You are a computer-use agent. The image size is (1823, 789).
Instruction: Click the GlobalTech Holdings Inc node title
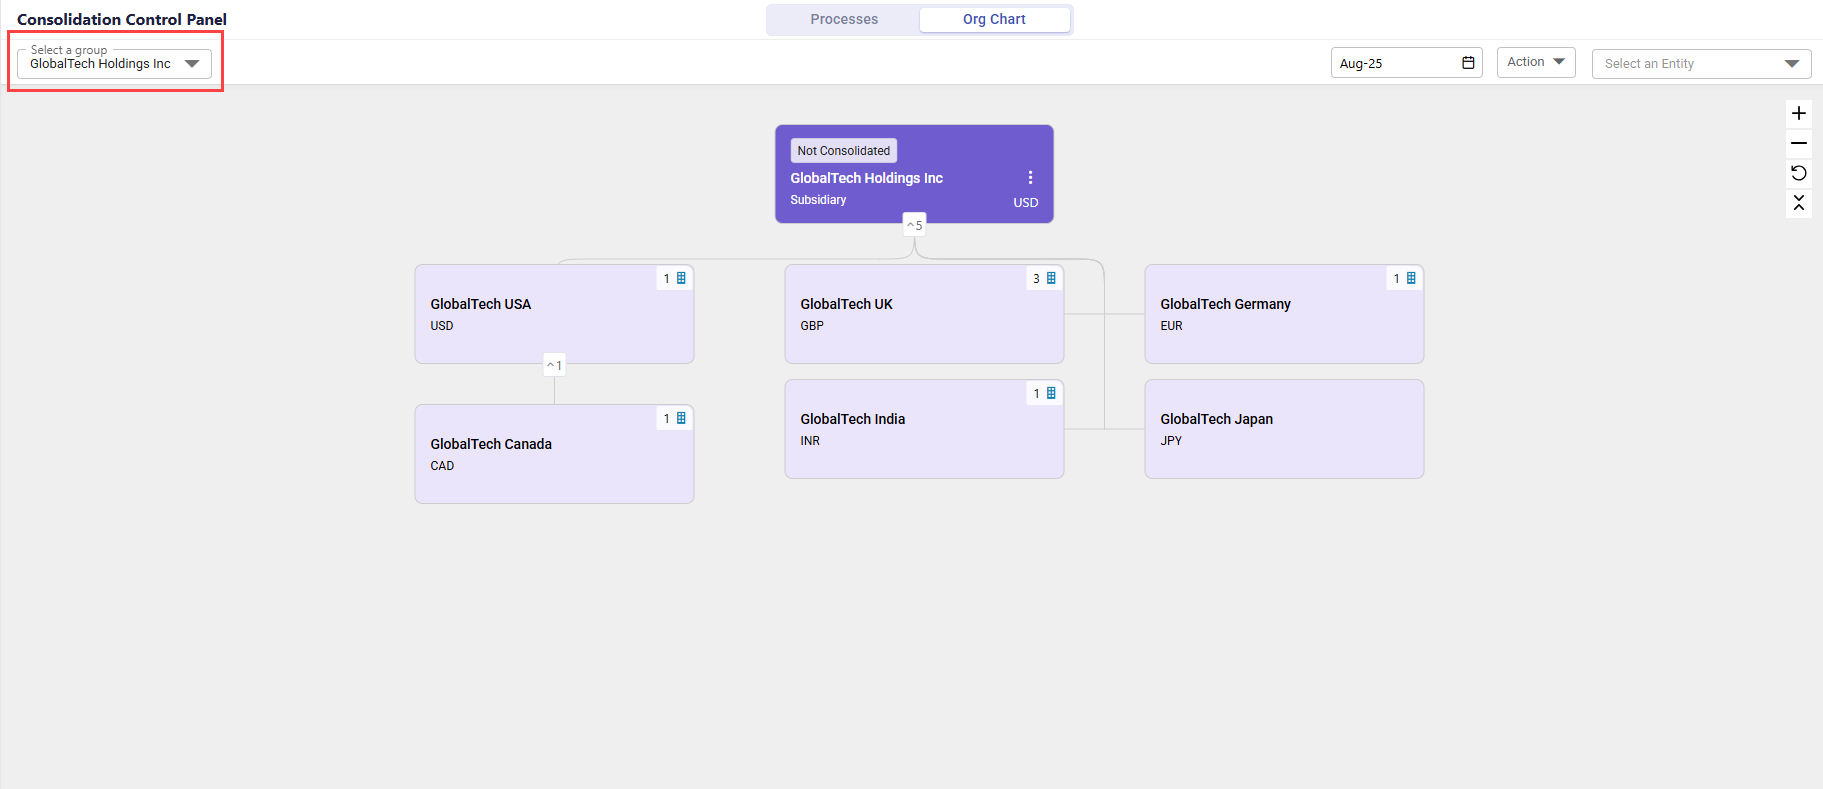tap(866, 178)
